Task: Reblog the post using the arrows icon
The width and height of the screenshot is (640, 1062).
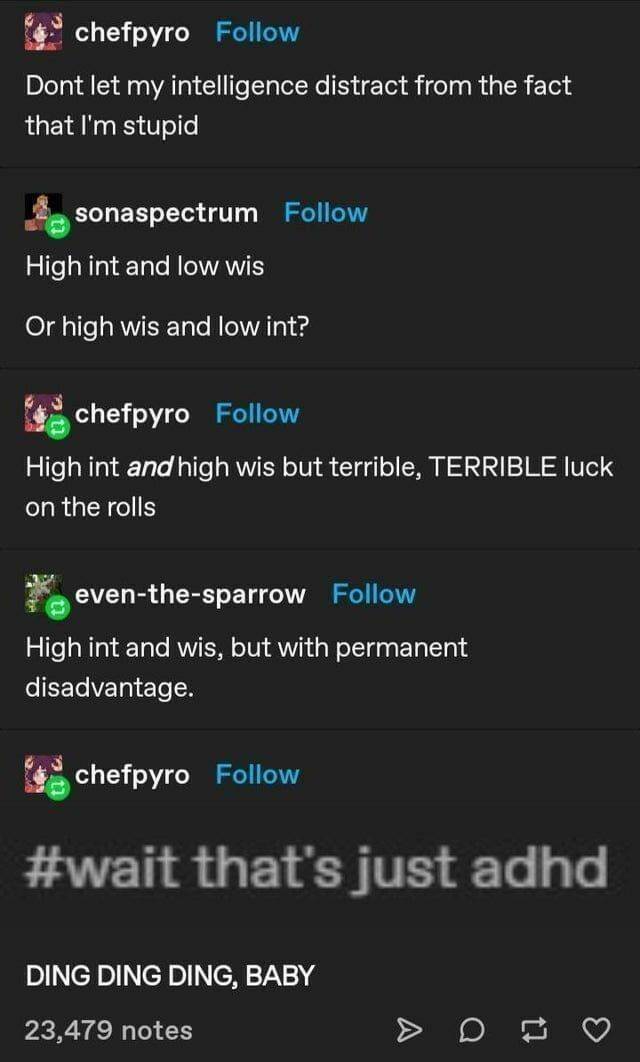Action: click(x=534, y=1029)
